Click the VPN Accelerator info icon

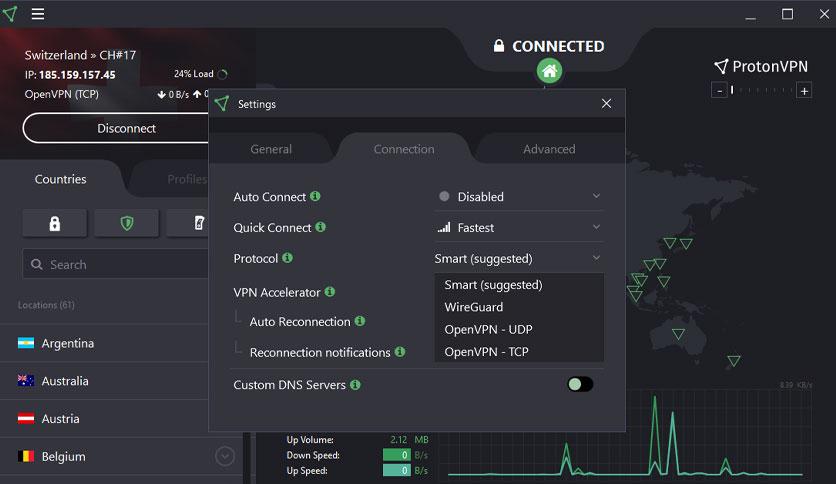point(330,292)
